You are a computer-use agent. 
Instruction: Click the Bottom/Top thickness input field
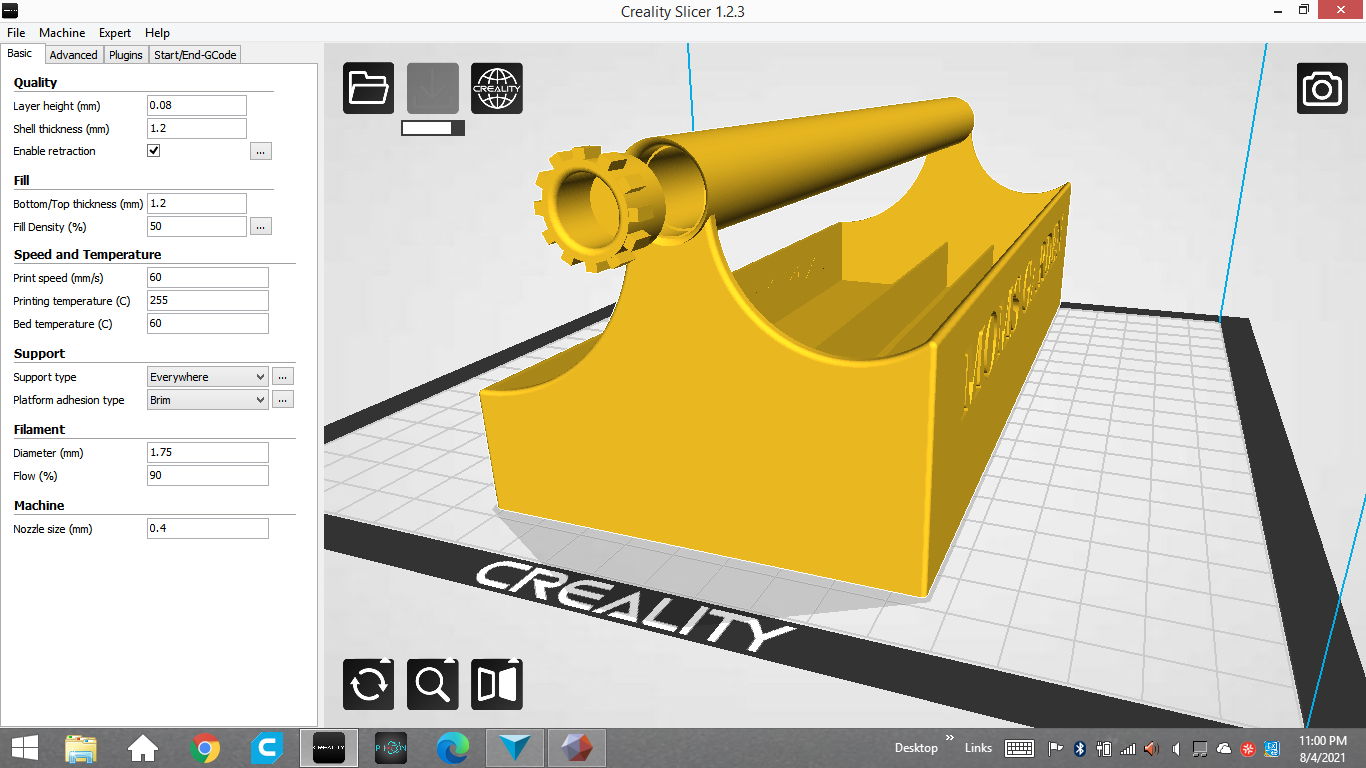(x=197, y=203)
